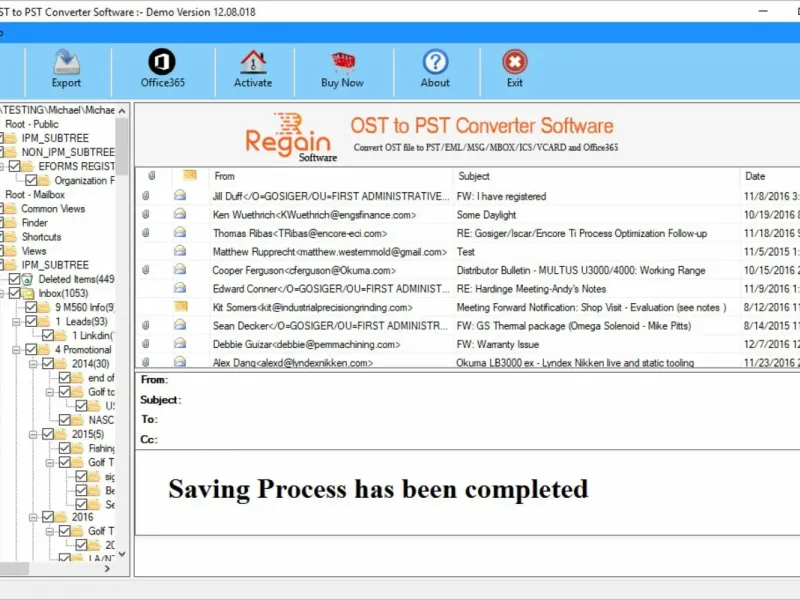800x600 pixels.
Task: Click the attachment column header icon
Action: coord(152,176)
